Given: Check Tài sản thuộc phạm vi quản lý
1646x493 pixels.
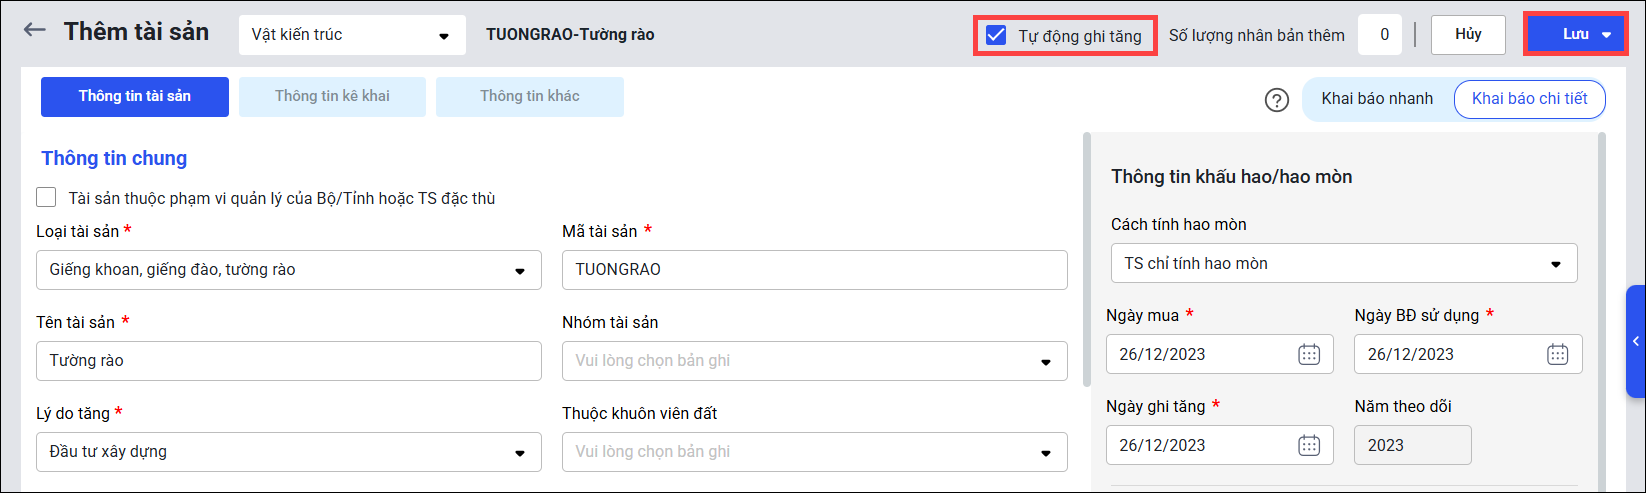Looking at the screenshot, I should coord(46,198).
